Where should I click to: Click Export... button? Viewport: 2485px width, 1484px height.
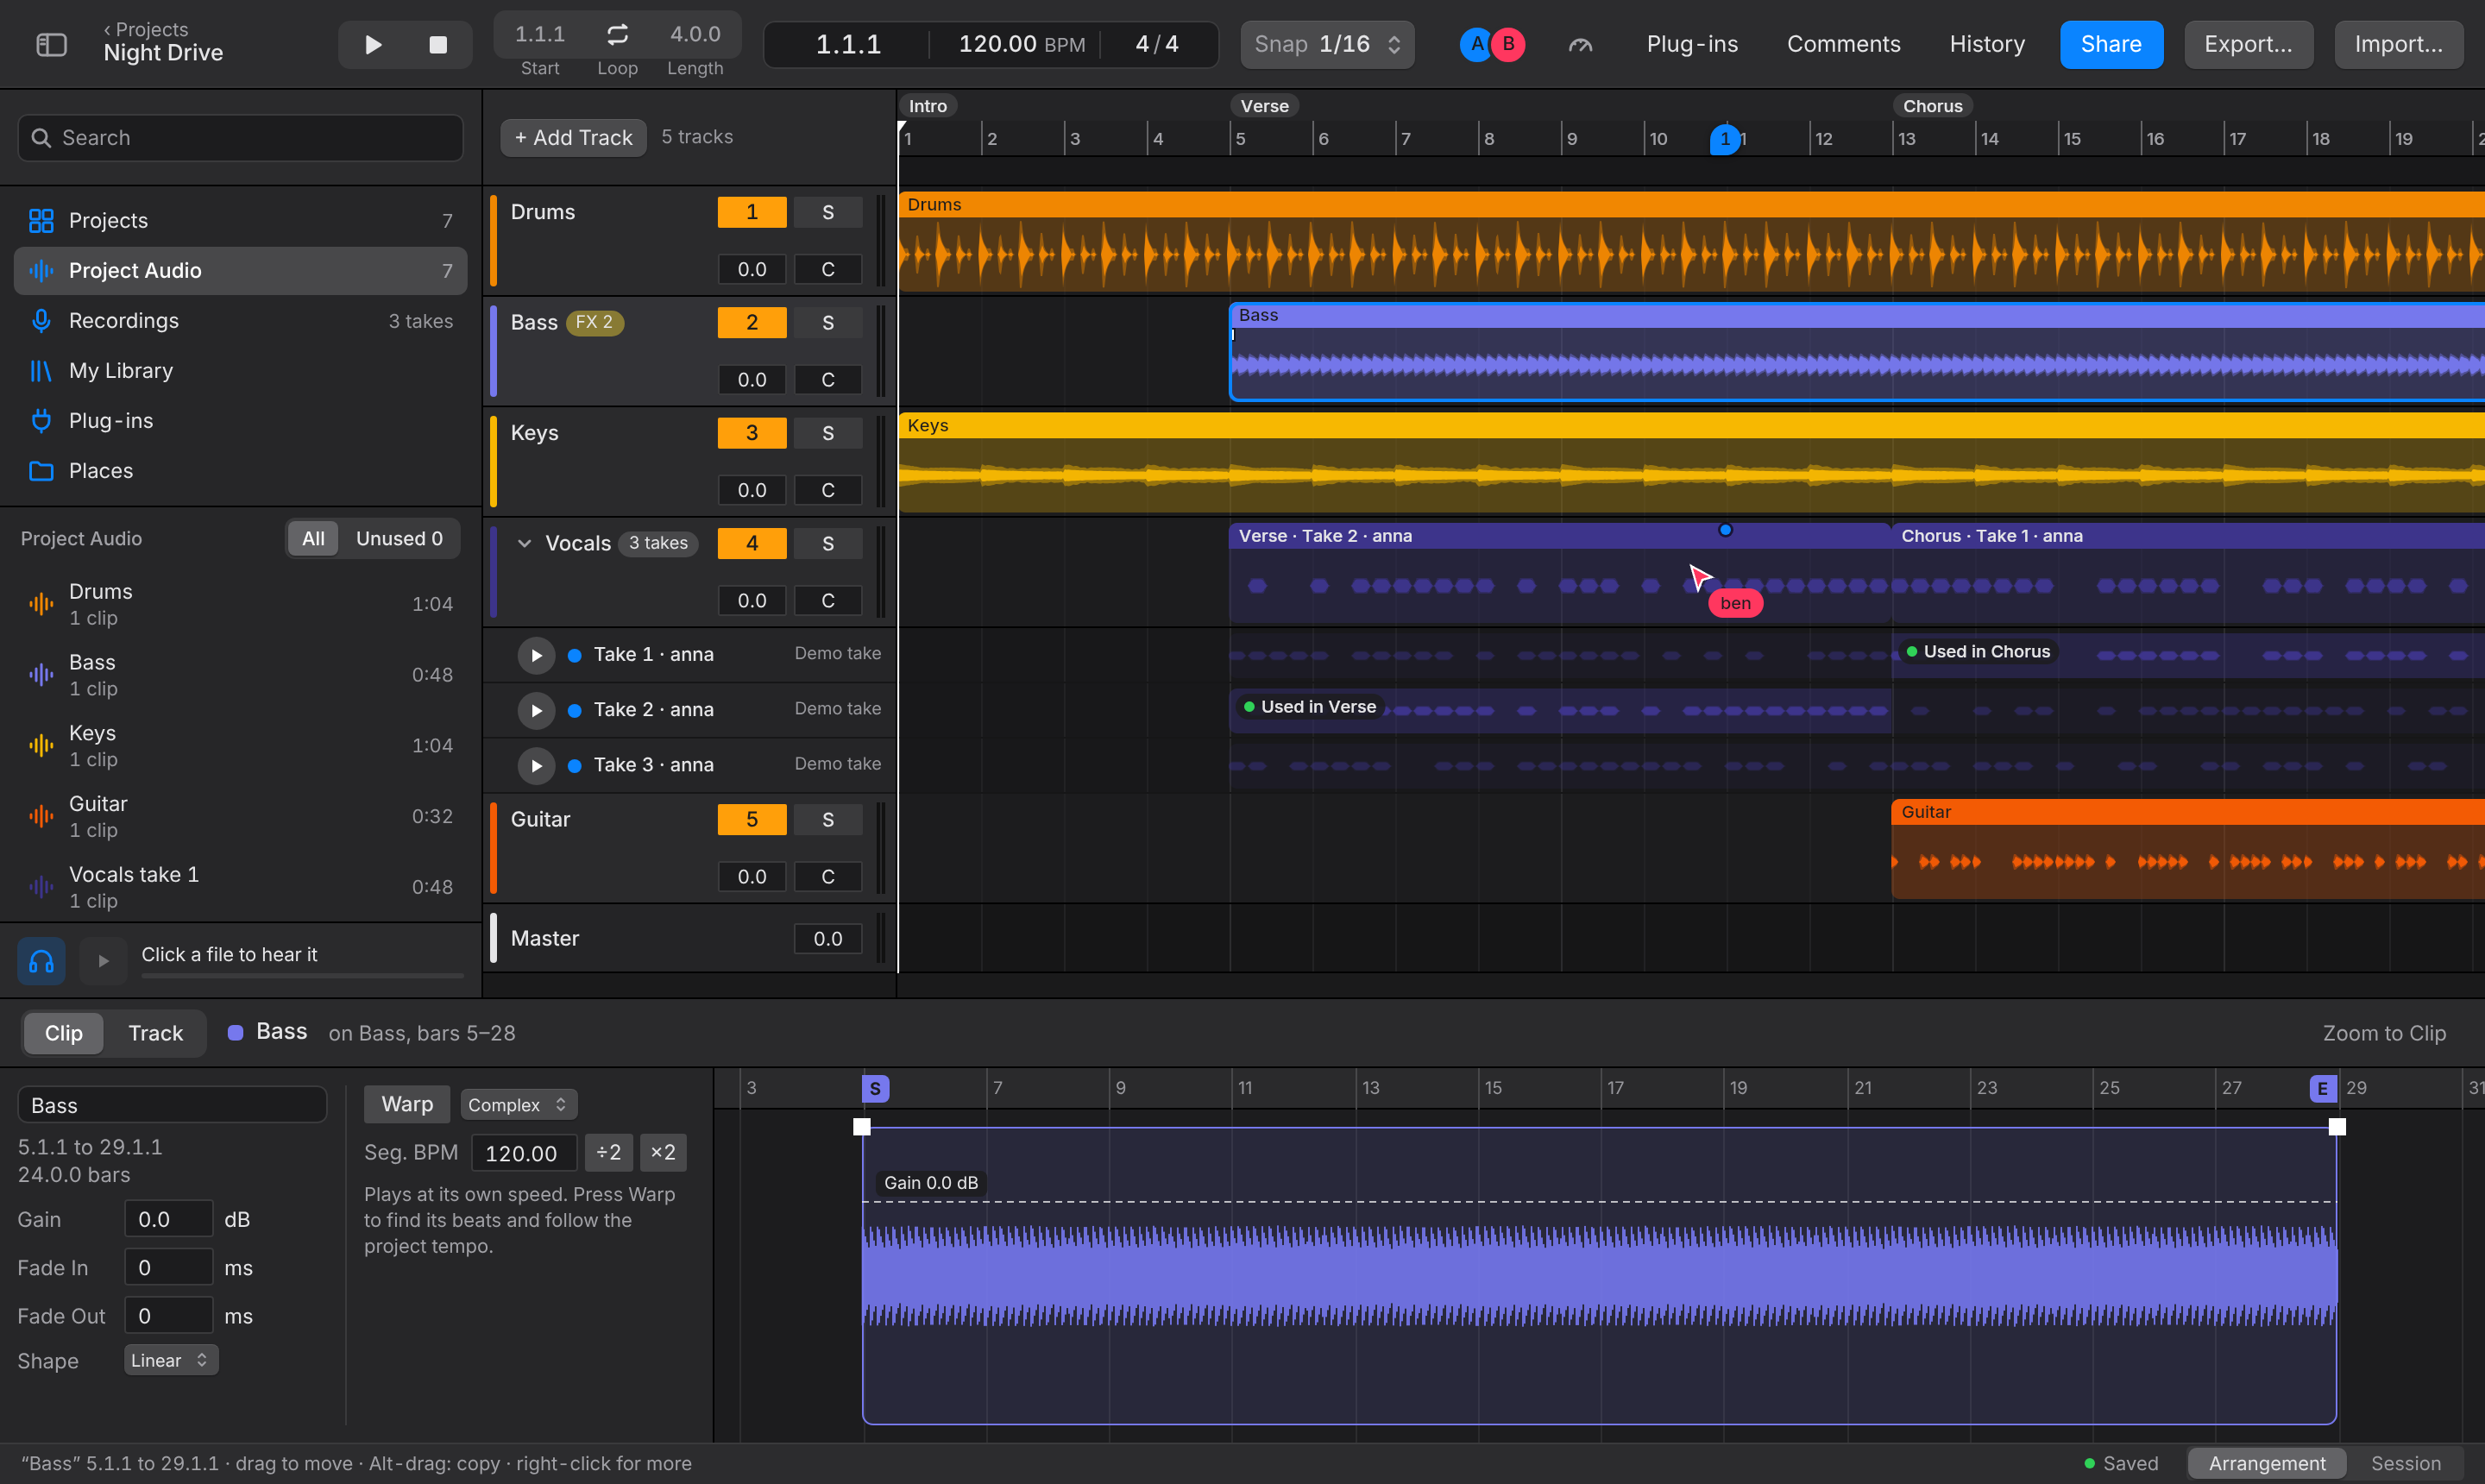2248,44
